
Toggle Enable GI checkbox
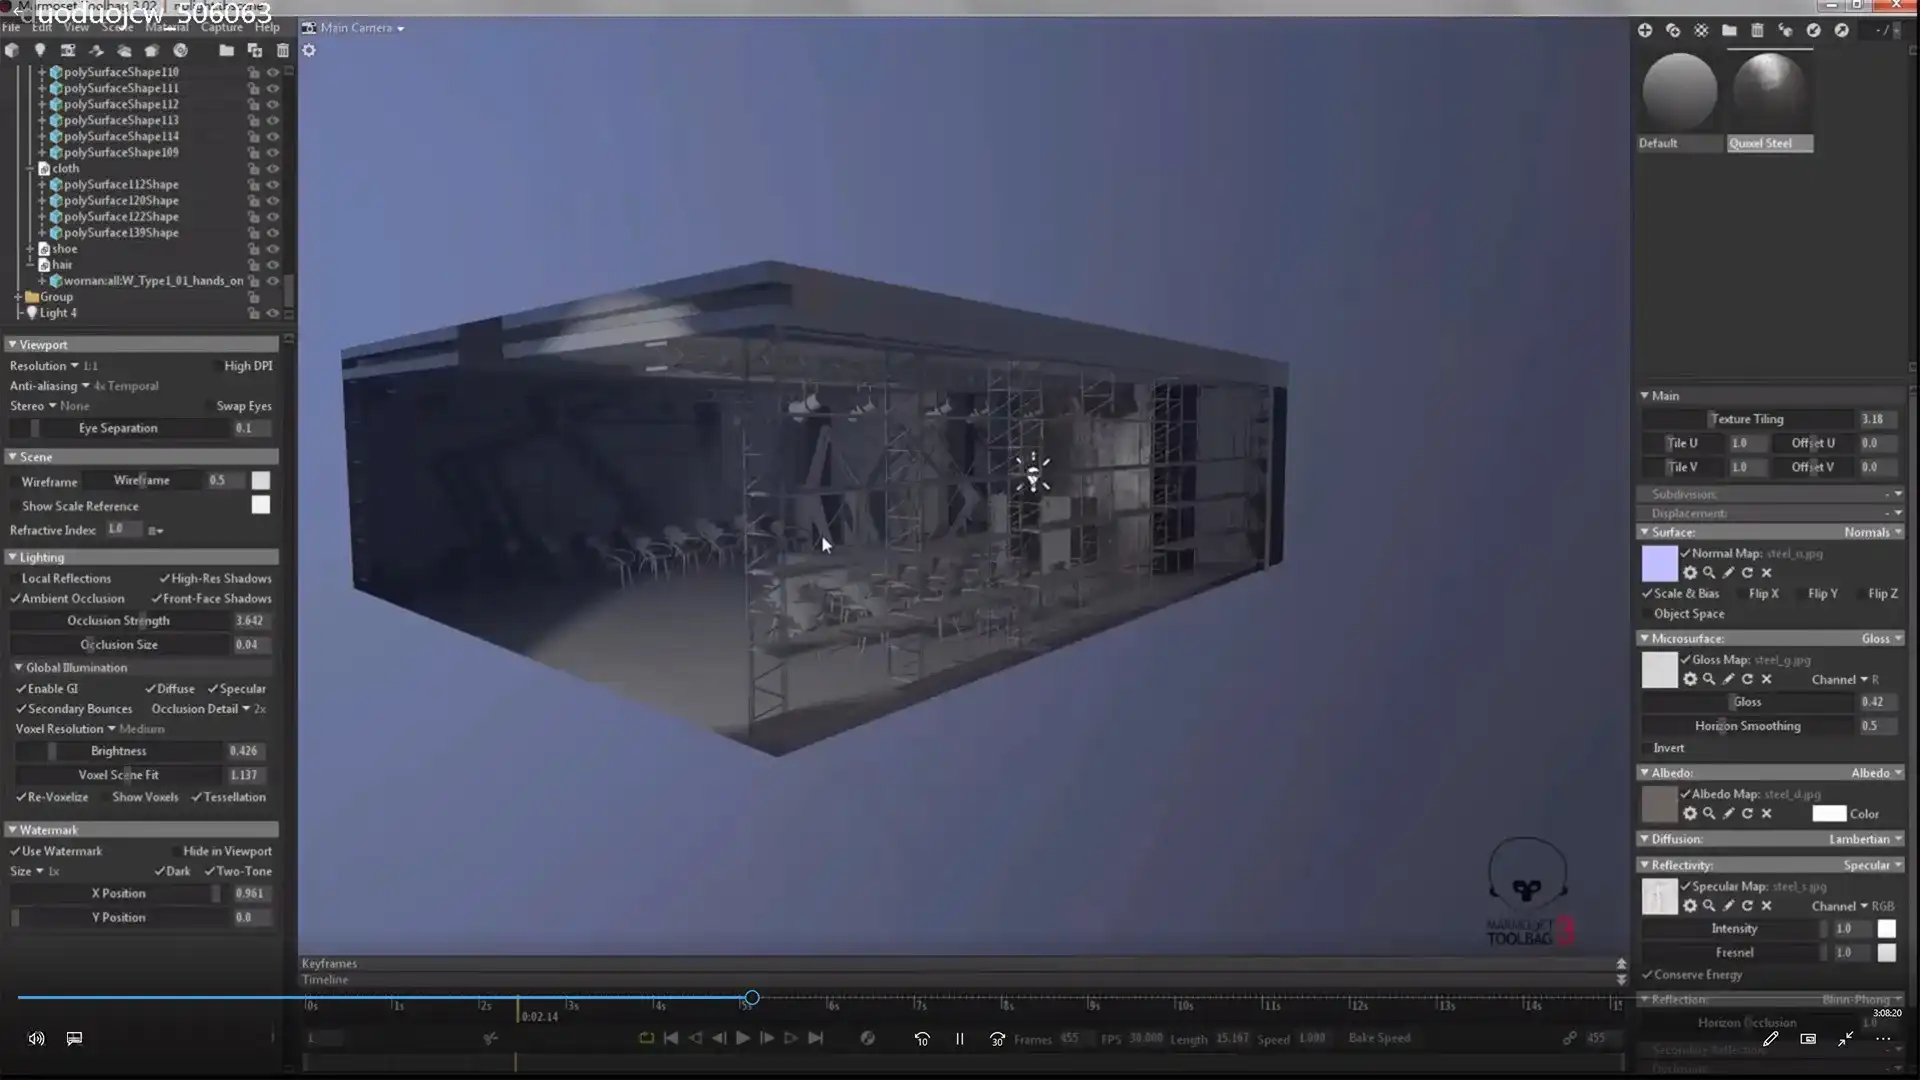pyautogui.click(x=21, y=689)
